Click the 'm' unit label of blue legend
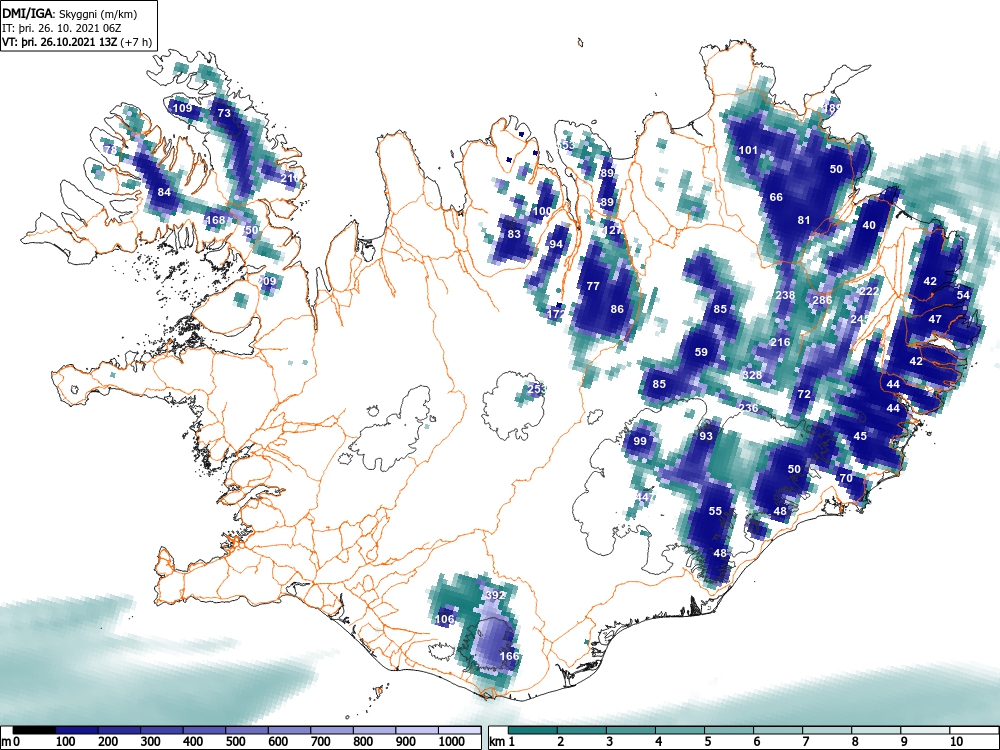 [6, 742]
